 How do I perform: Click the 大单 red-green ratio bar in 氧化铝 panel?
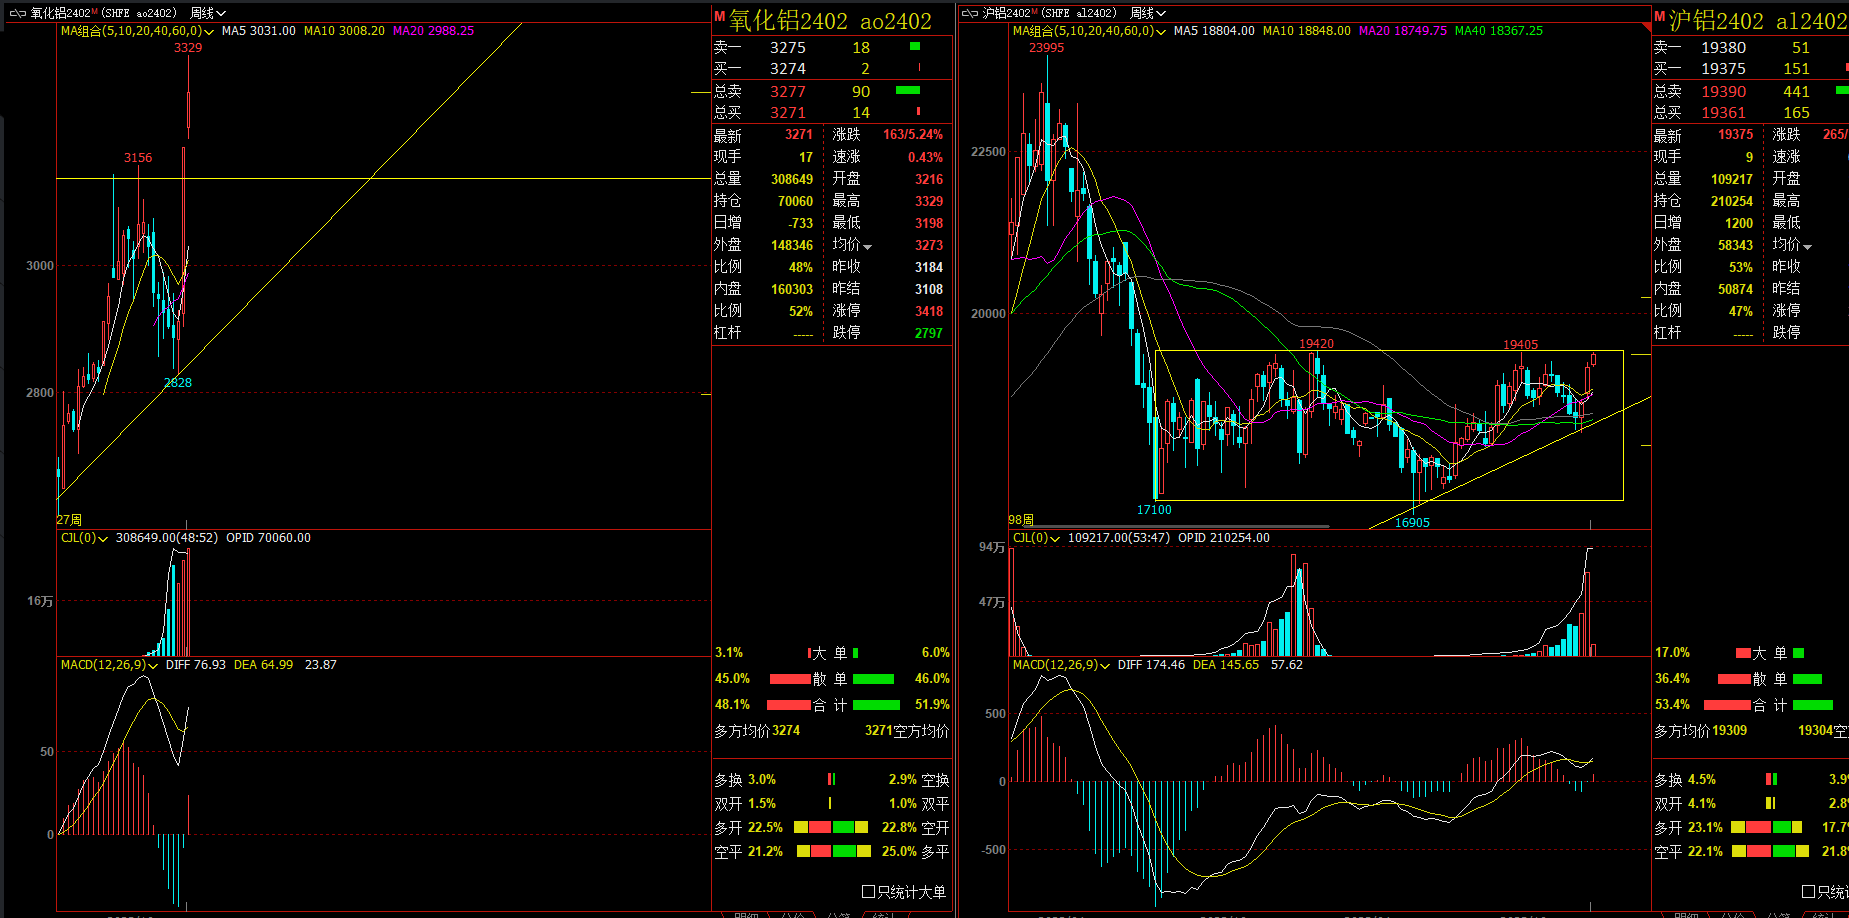coord(833,653)
